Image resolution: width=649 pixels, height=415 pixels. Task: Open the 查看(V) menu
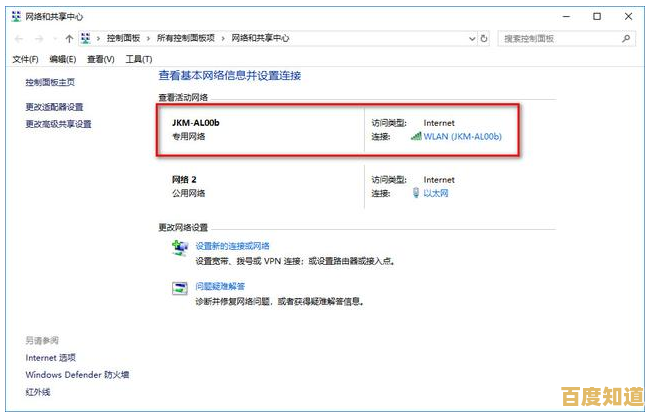[101, 59]
